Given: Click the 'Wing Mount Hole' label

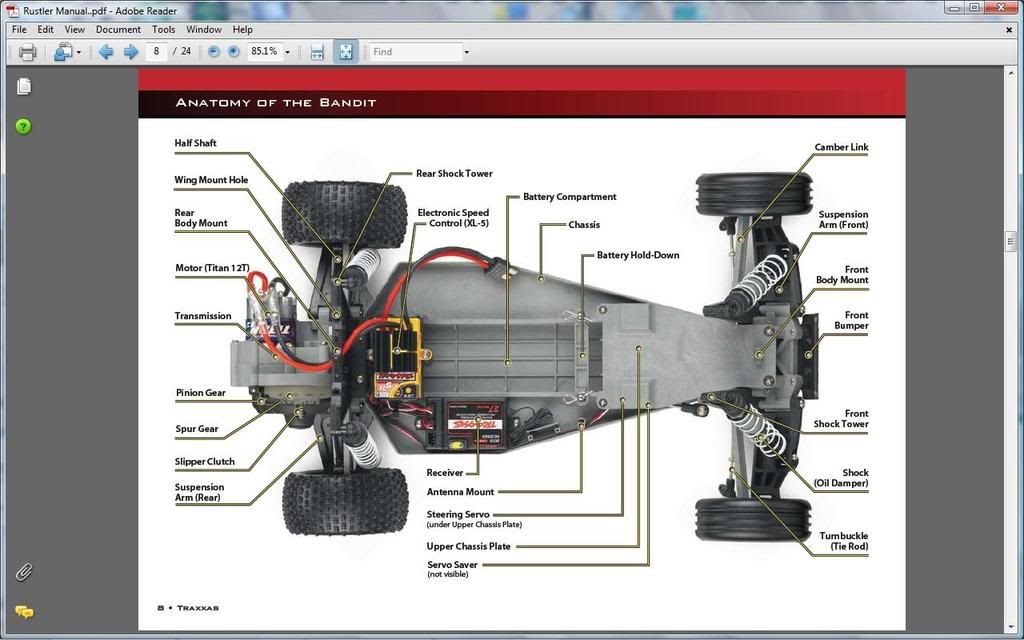Looking at the screenshot, I should tap(211, 180).
